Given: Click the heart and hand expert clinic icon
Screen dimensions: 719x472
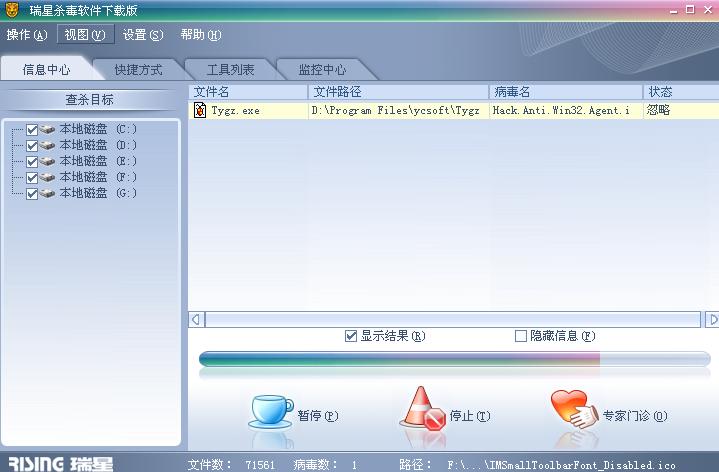Looking at the screenshot, I should (575, 410).
